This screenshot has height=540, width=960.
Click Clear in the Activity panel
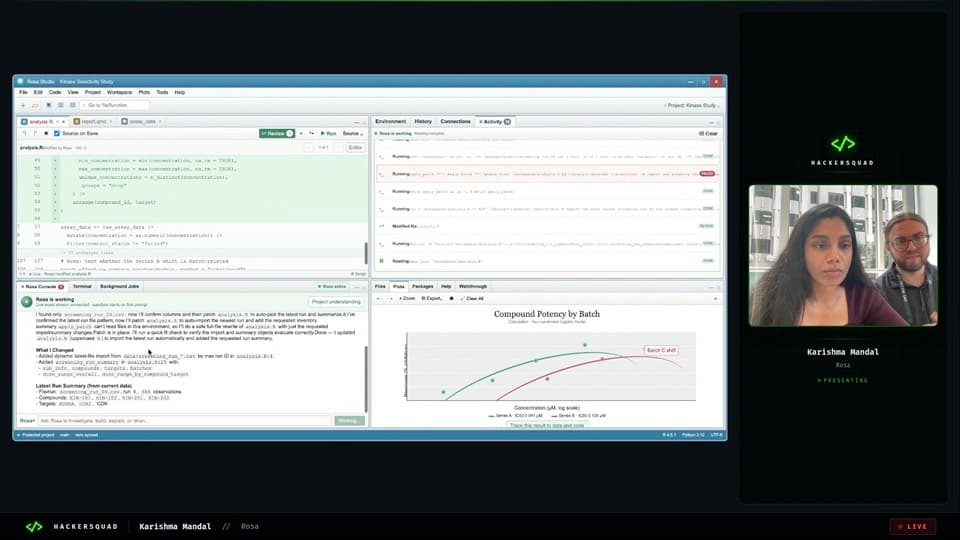tap(708, 133)
